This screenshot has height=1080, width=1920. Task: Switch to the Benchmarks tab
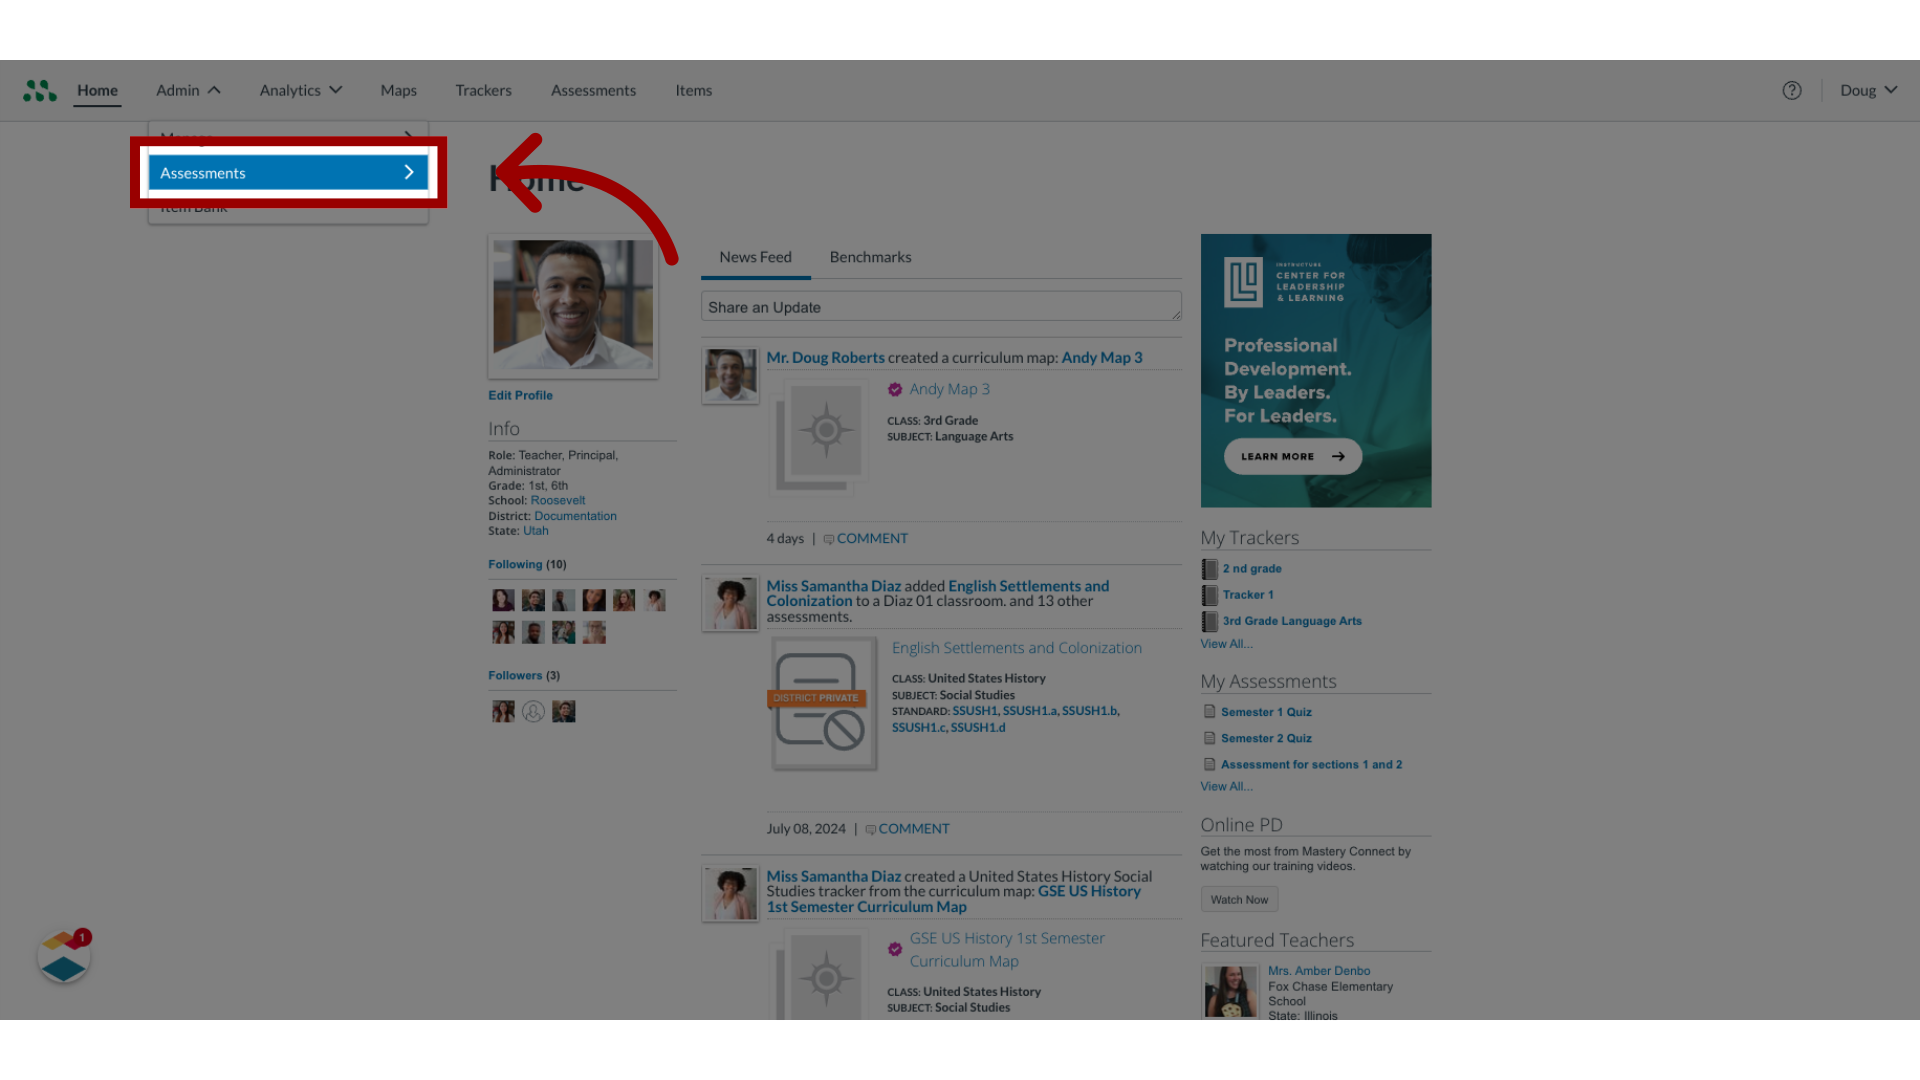870,257
